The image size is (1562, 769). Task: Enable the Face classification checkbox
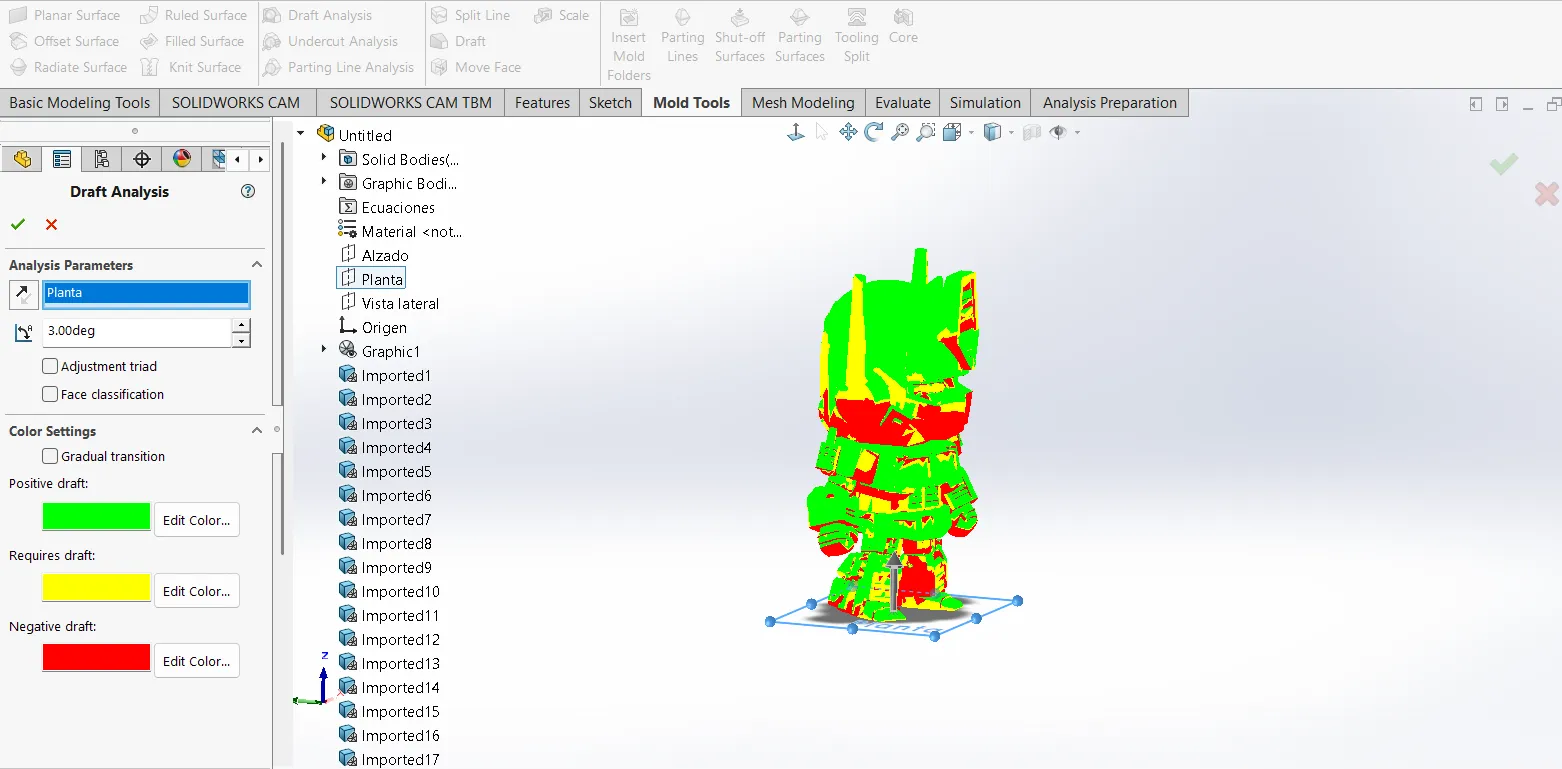coord(50,394)
